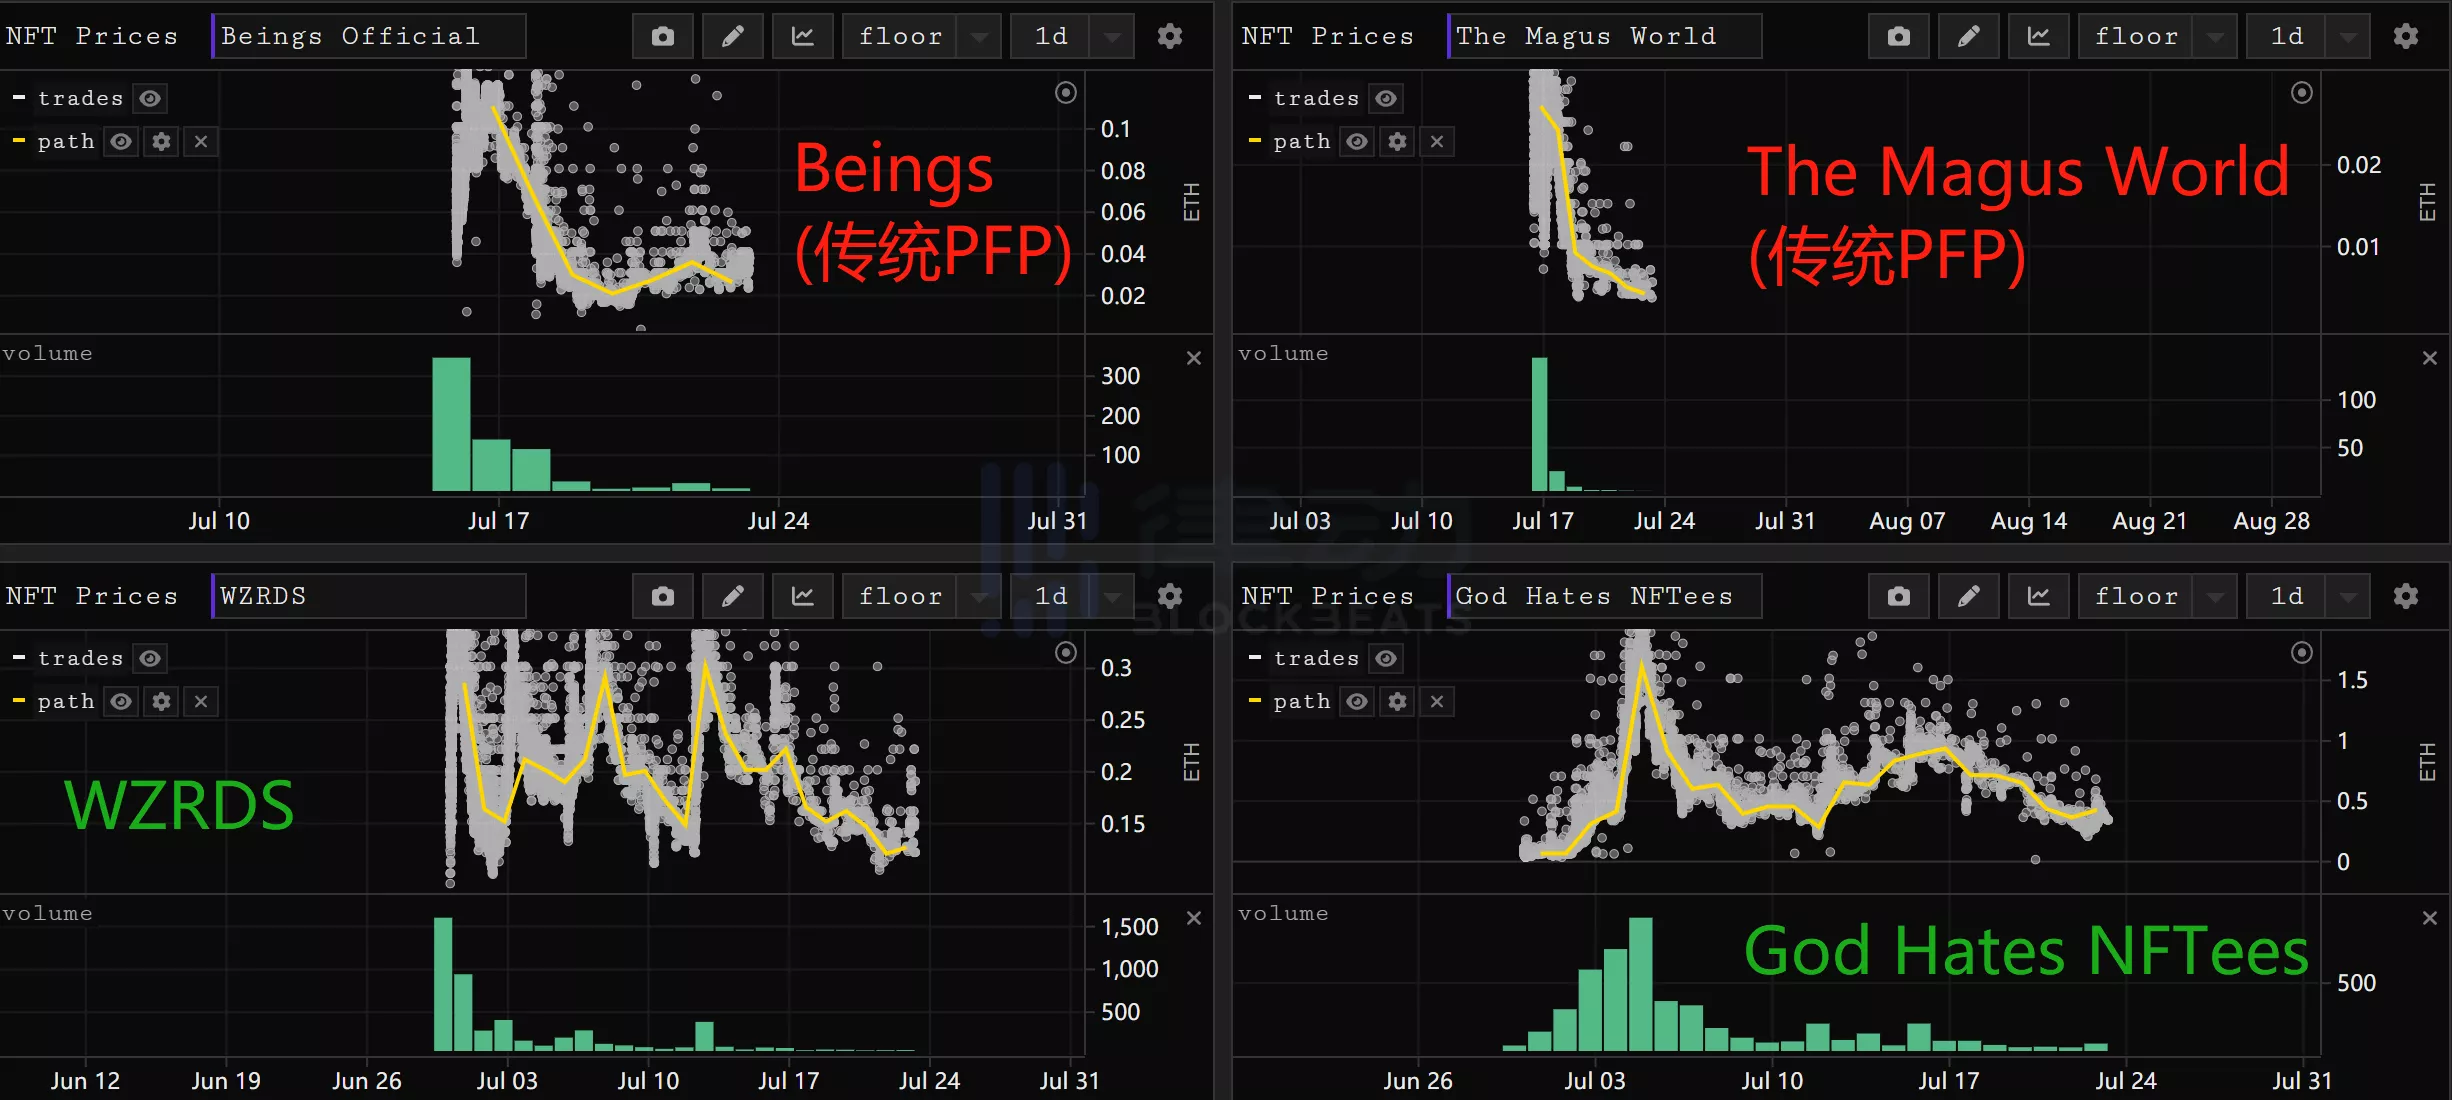The image size is (2452, 1100).
Task: Click the WZRDS collection name field
Action: pos(369,597)
